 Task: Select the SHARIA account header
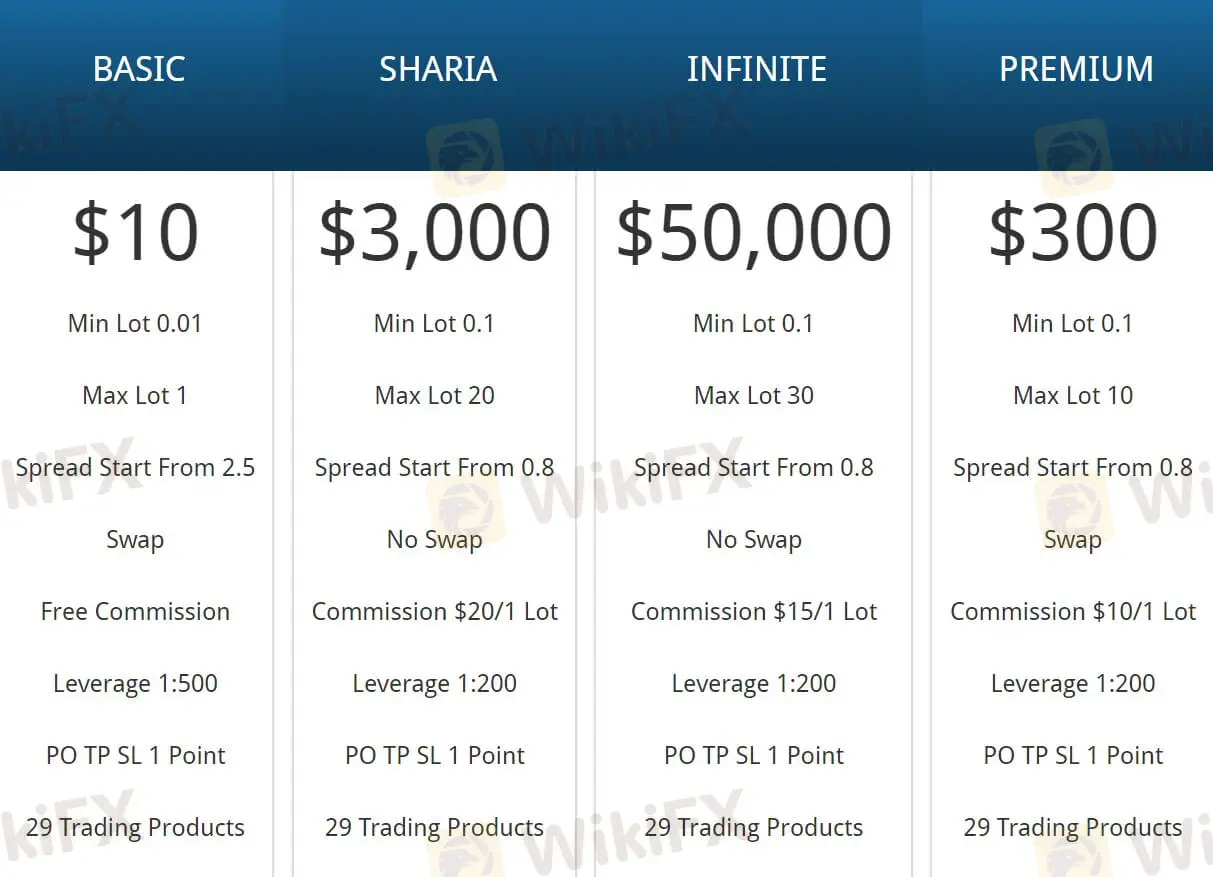437,69
